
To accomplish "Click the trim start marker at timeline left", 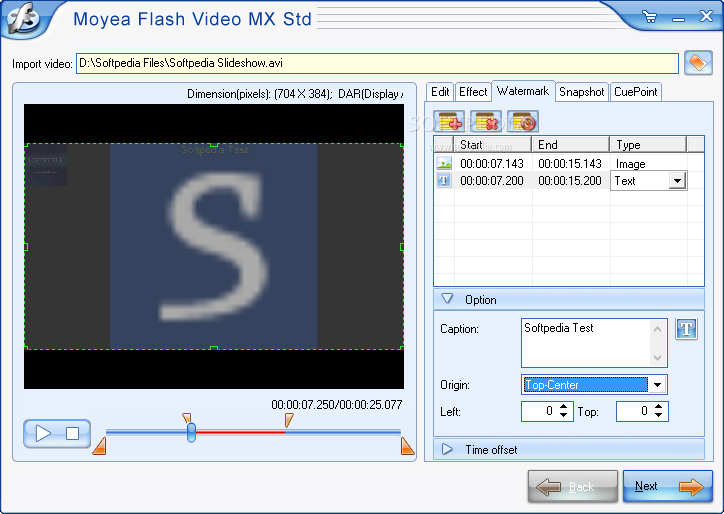I will 100,446.
